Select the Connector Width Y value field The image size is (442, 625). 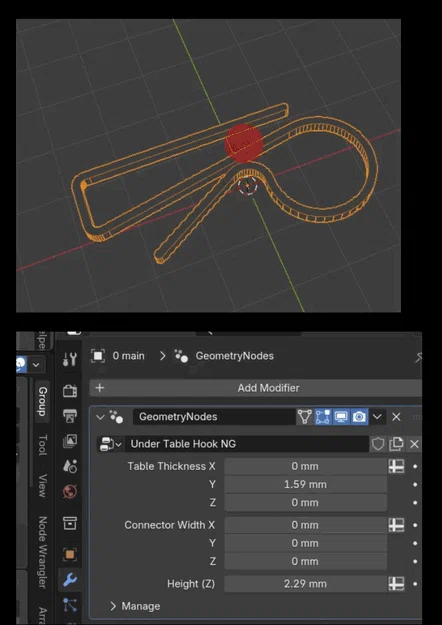305,543
